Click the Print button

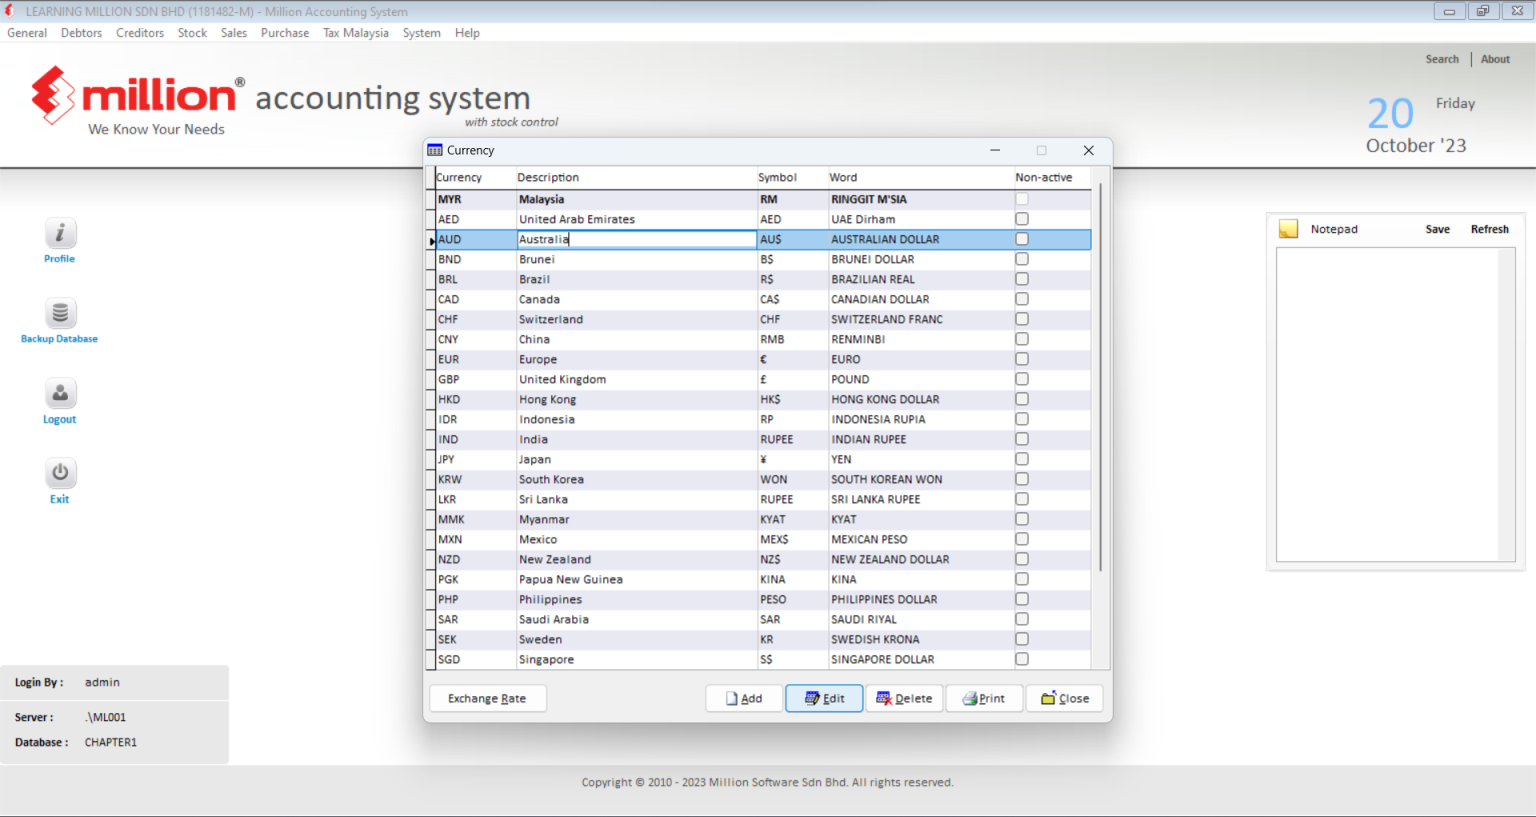point(984,698)
